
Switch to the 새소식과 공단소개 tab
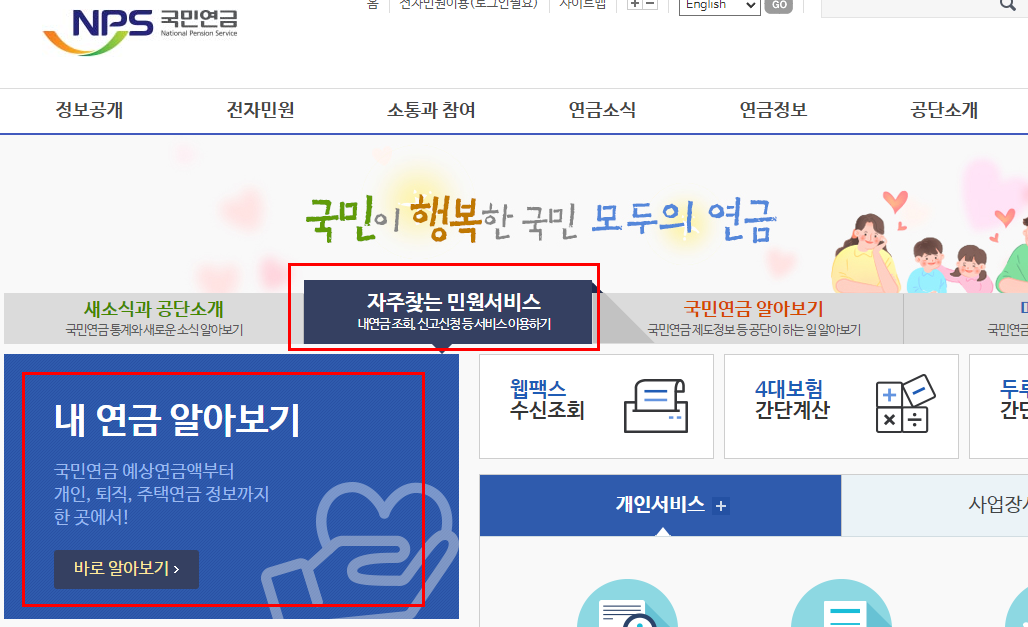[154, 318]
